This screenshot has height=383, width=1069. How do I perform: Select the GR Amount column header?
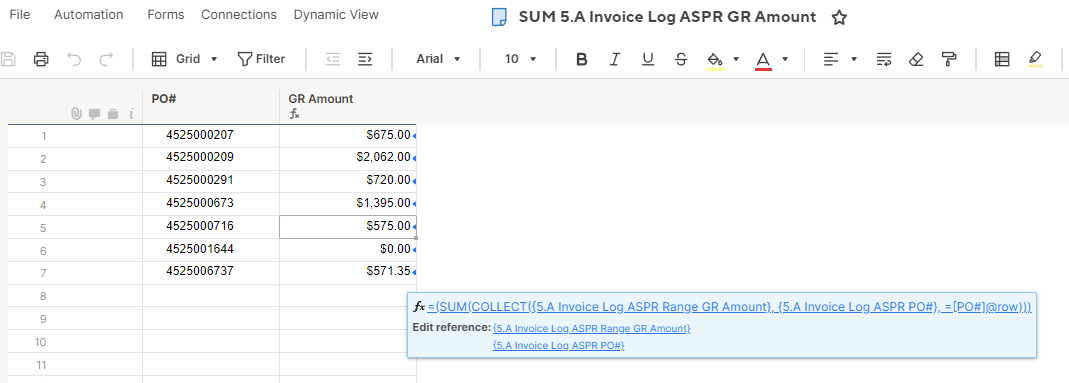pyautogui.click(x=348, y=107)
